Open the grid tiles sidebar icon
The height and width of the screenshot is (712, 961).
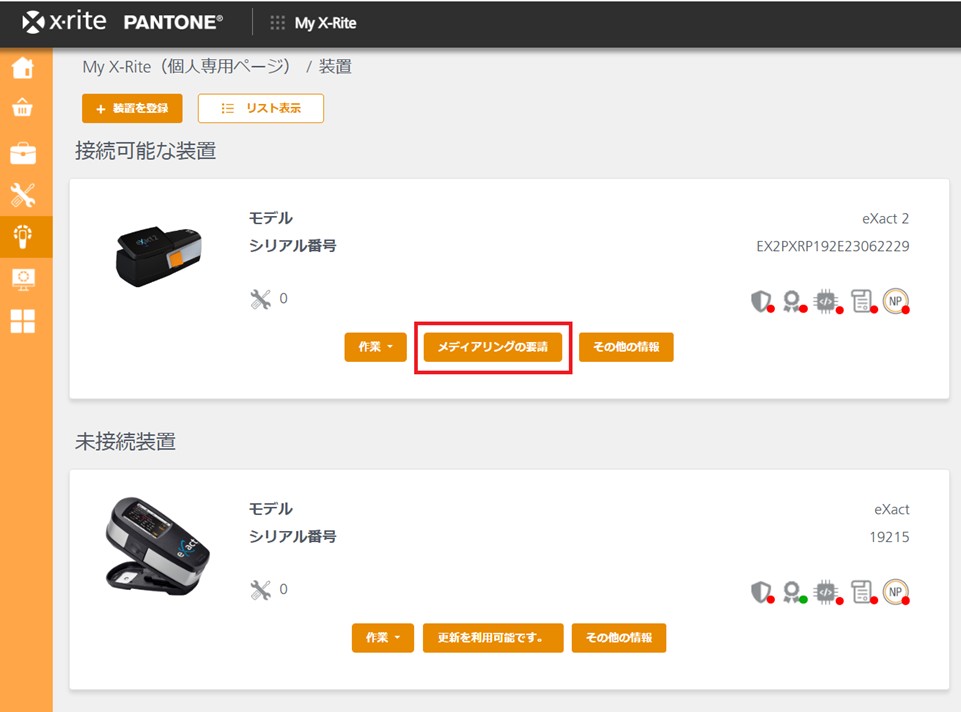click(x=23, y=321)
